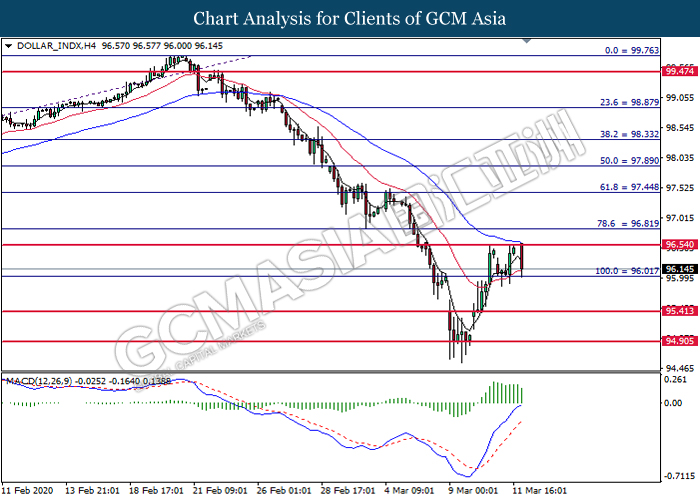Click the dropdown arrow beside DOLLAR_INDX,H4

click(8, 46)
